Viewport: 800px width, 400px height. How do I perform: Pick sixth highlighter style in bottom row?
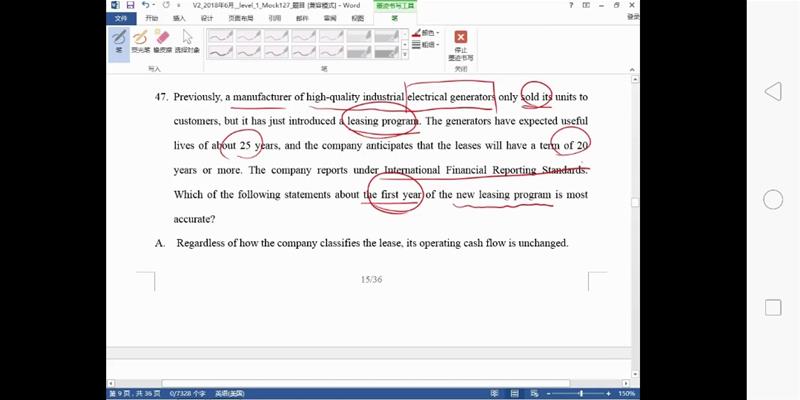[x=359, y=52]
